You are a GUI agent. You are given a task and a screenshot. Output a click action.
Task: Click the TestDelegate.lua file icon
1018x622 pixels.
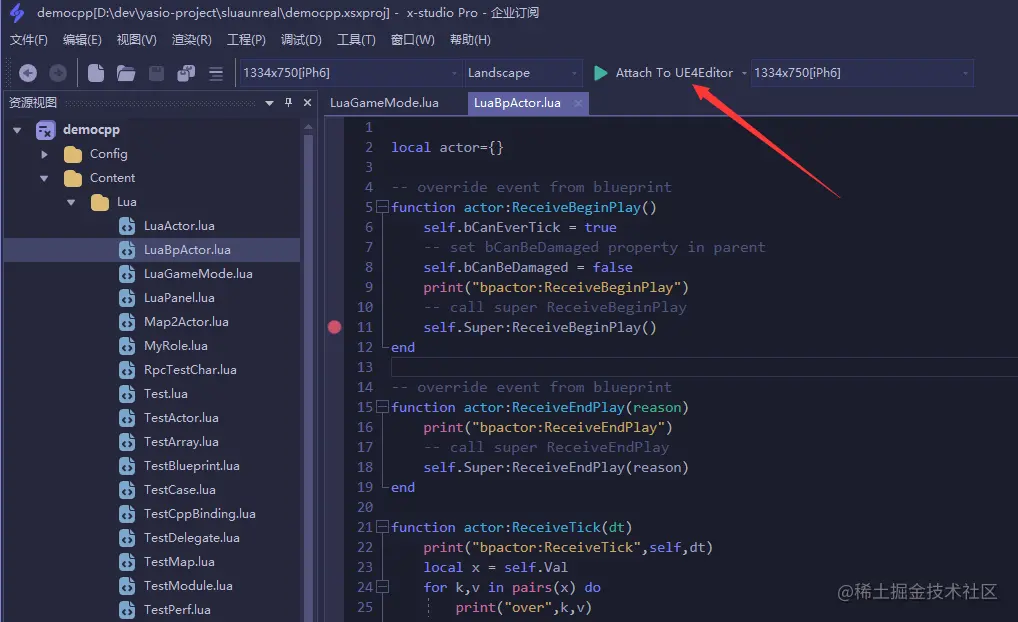click(x=127, y=538)
